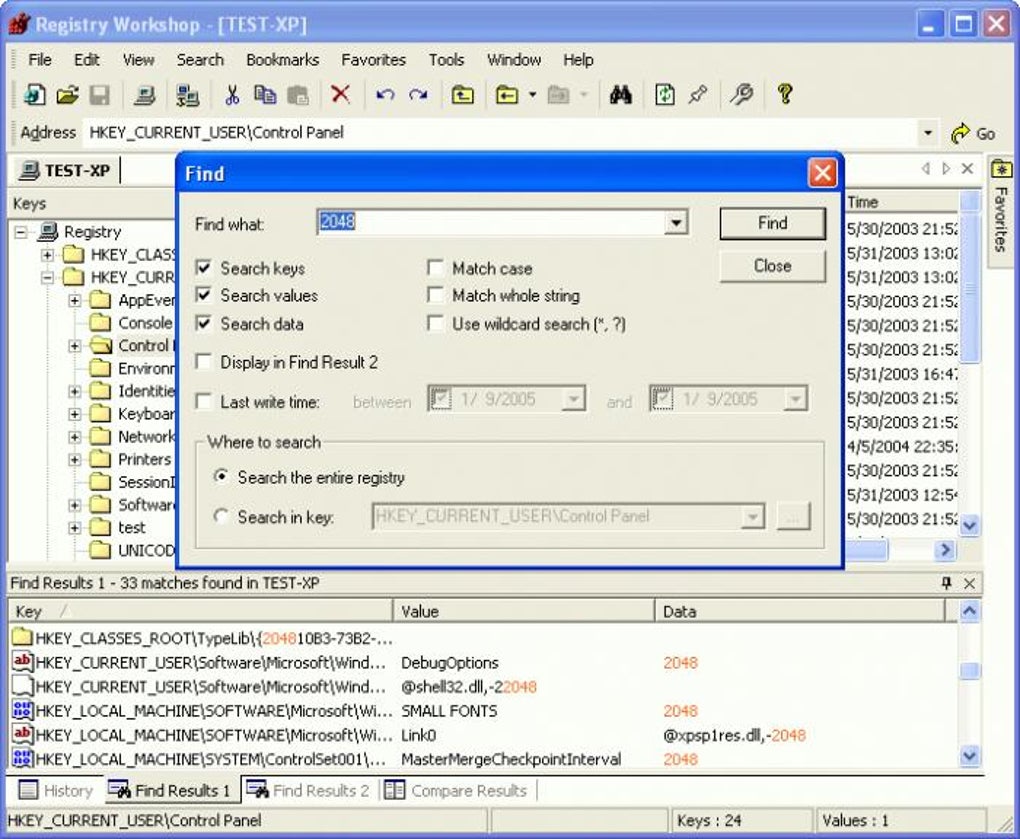Uncheck the Search values checkbox
This screenshot has width=1020, height=839.
(204, 295)
